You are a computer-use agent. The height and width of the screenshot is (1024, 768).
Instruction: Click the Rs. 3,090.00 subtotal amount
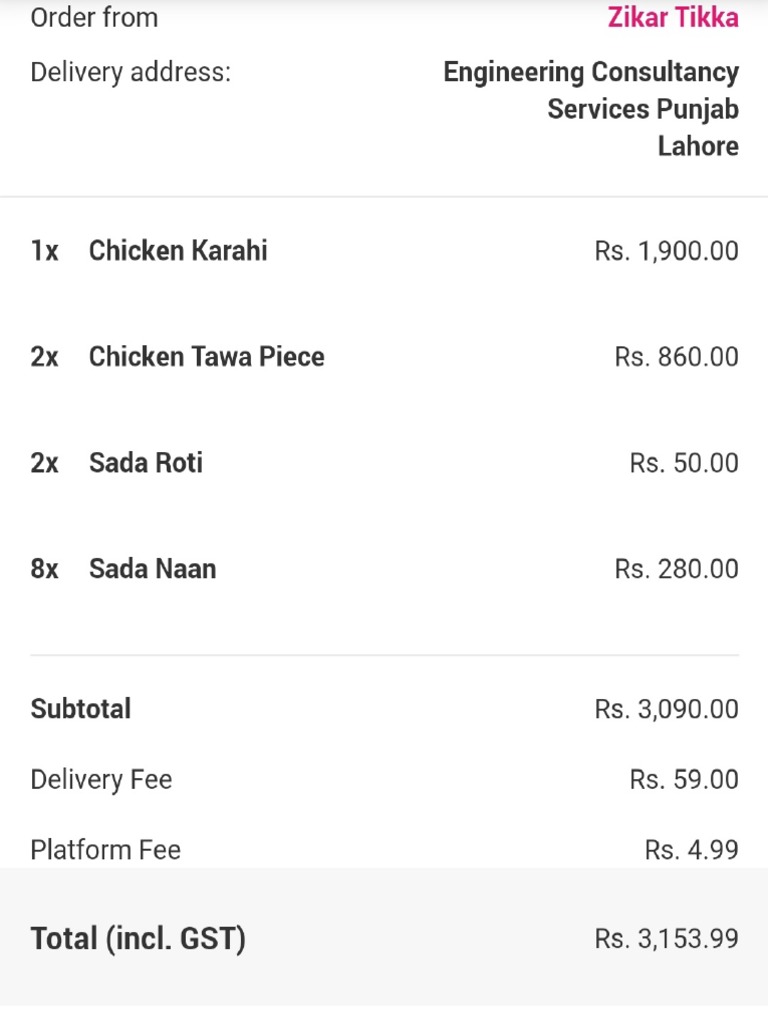click(x=666, y=709)
